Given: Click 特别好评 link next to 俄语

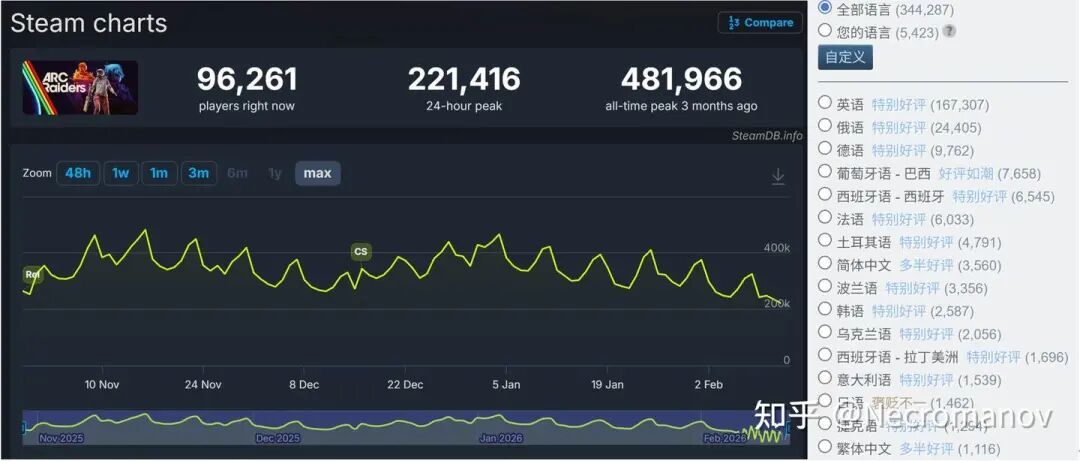Looking at the screenshot, I should click(x=899, y=127).
